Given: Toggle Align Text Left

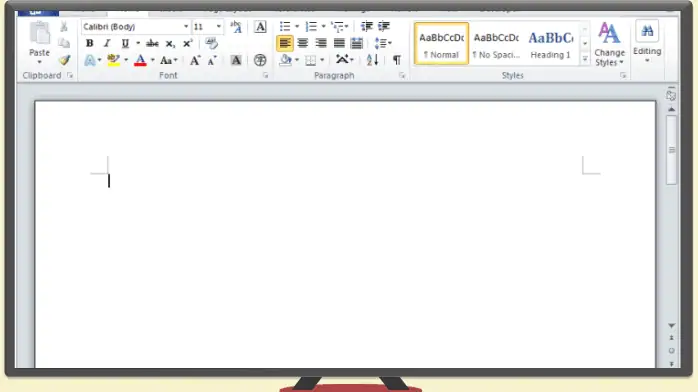Looking at the screenshot, I should 285,43.
